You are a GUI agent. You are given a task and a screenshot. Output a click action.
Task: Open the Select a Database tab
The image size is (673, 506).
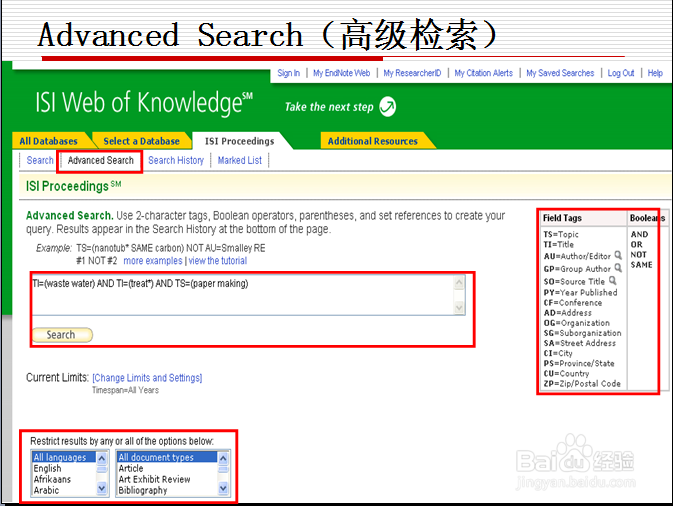(x=142, y=141)
